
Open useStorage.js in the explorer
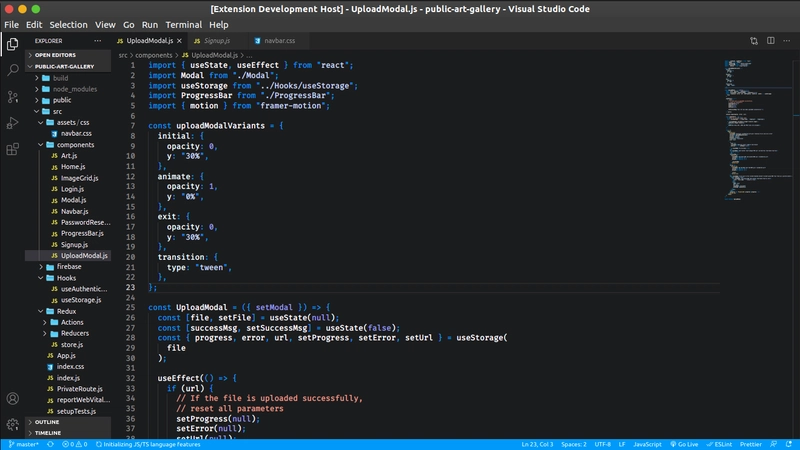pyautogui.click(x=68, y=300)
